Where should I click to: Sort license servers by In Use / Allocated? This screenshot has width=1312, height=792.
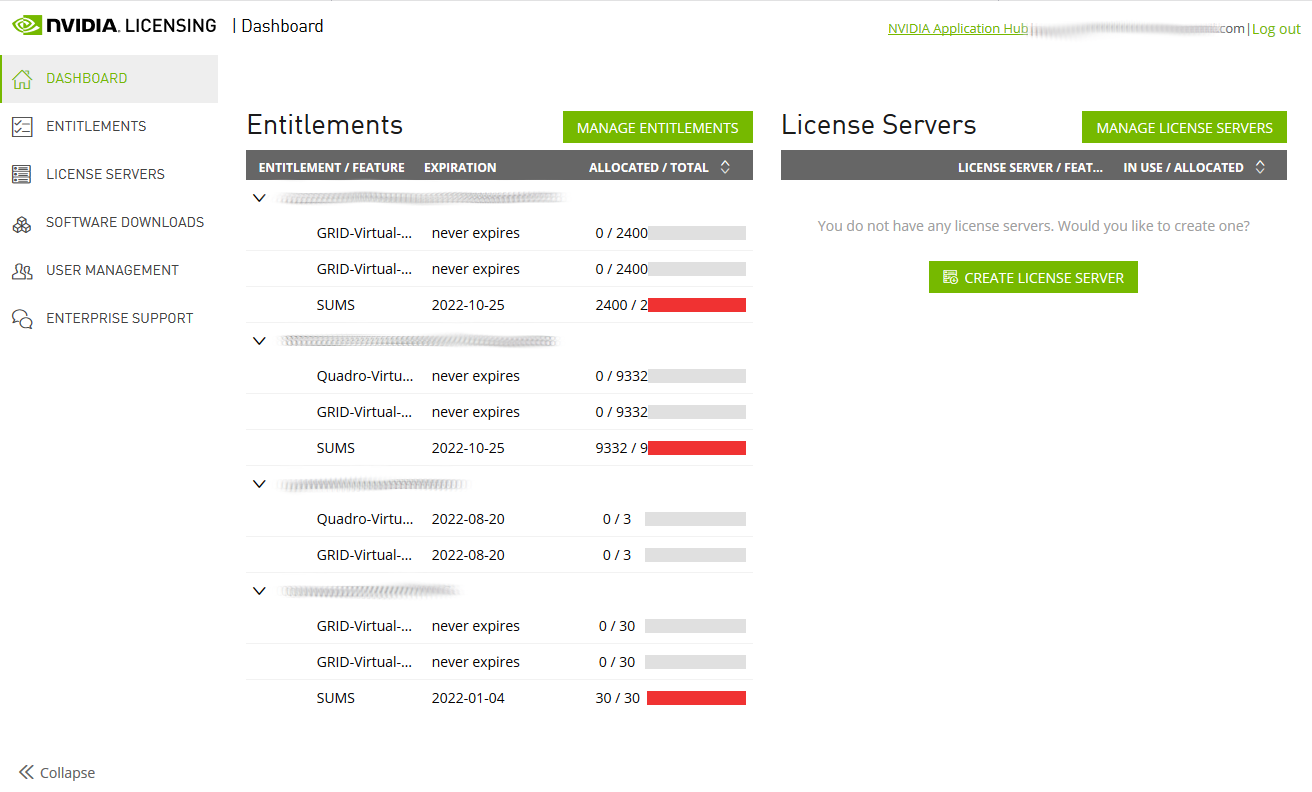[x=1260, y=167]
